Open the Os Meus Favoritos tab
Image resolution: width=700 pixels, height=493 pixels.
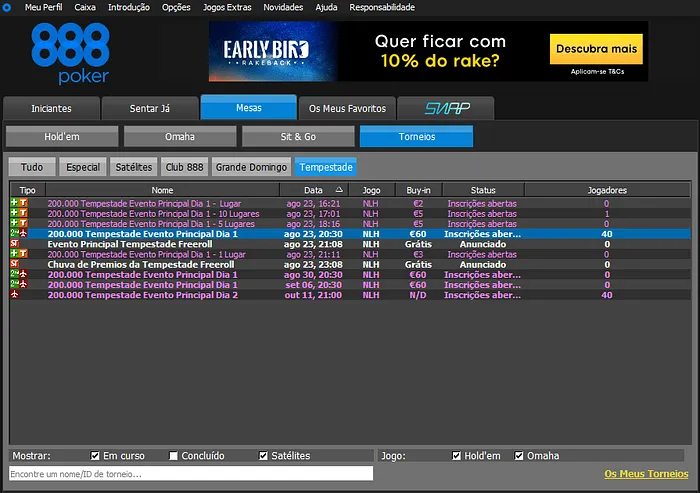pos(347,109)
